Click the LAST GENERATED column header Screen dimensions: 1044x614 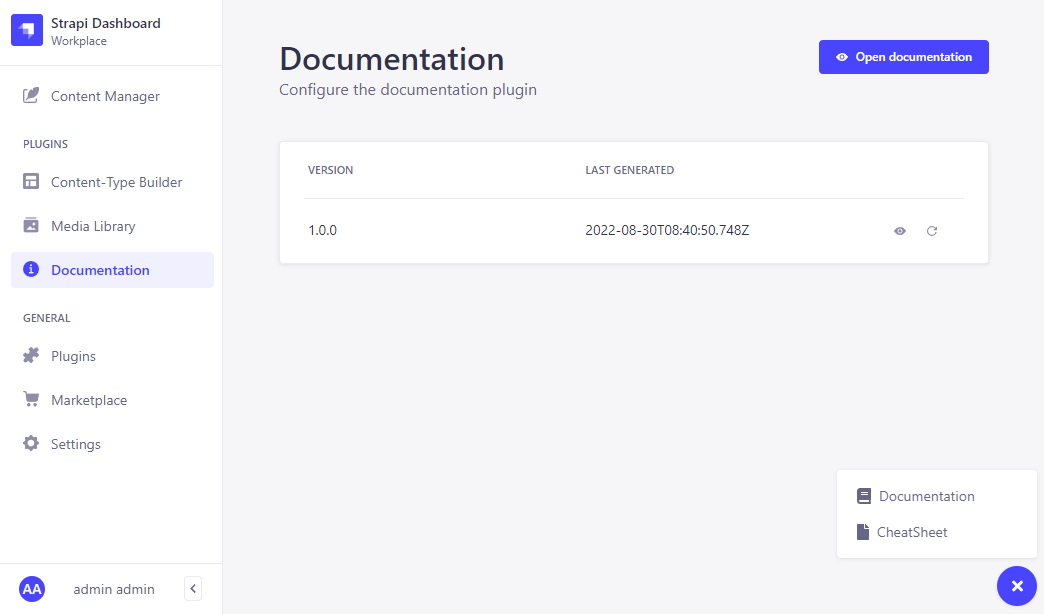point(630,170)
